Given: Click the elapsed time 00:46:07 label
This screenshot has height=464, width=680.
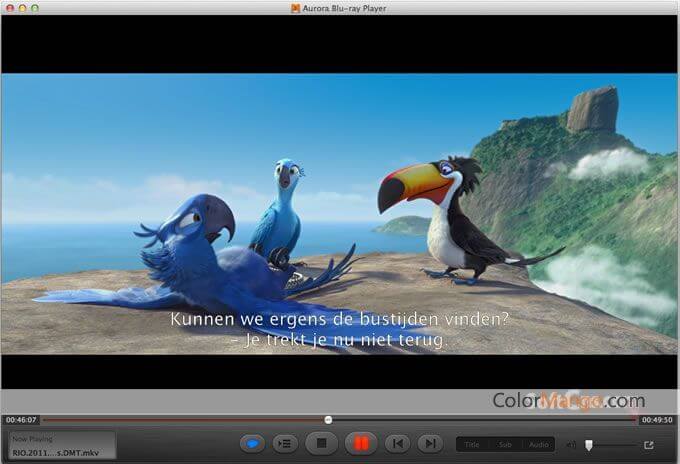Looking at the screenshot, I should 19,420.
